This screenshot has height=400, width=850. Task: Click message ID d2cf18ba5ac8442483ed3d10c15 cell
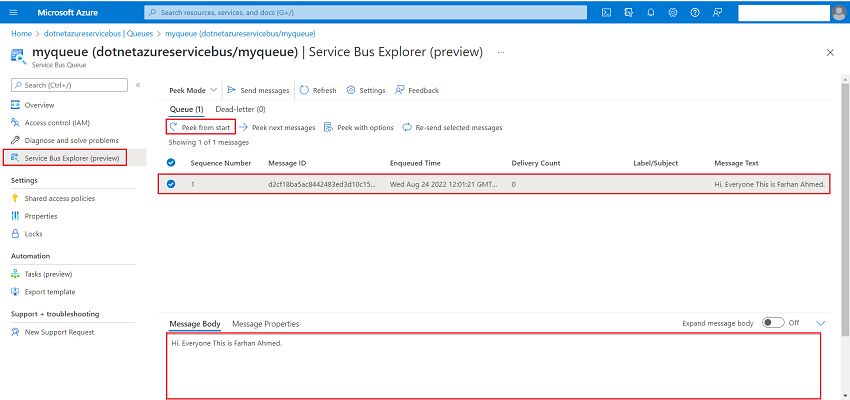click(322, 184)
